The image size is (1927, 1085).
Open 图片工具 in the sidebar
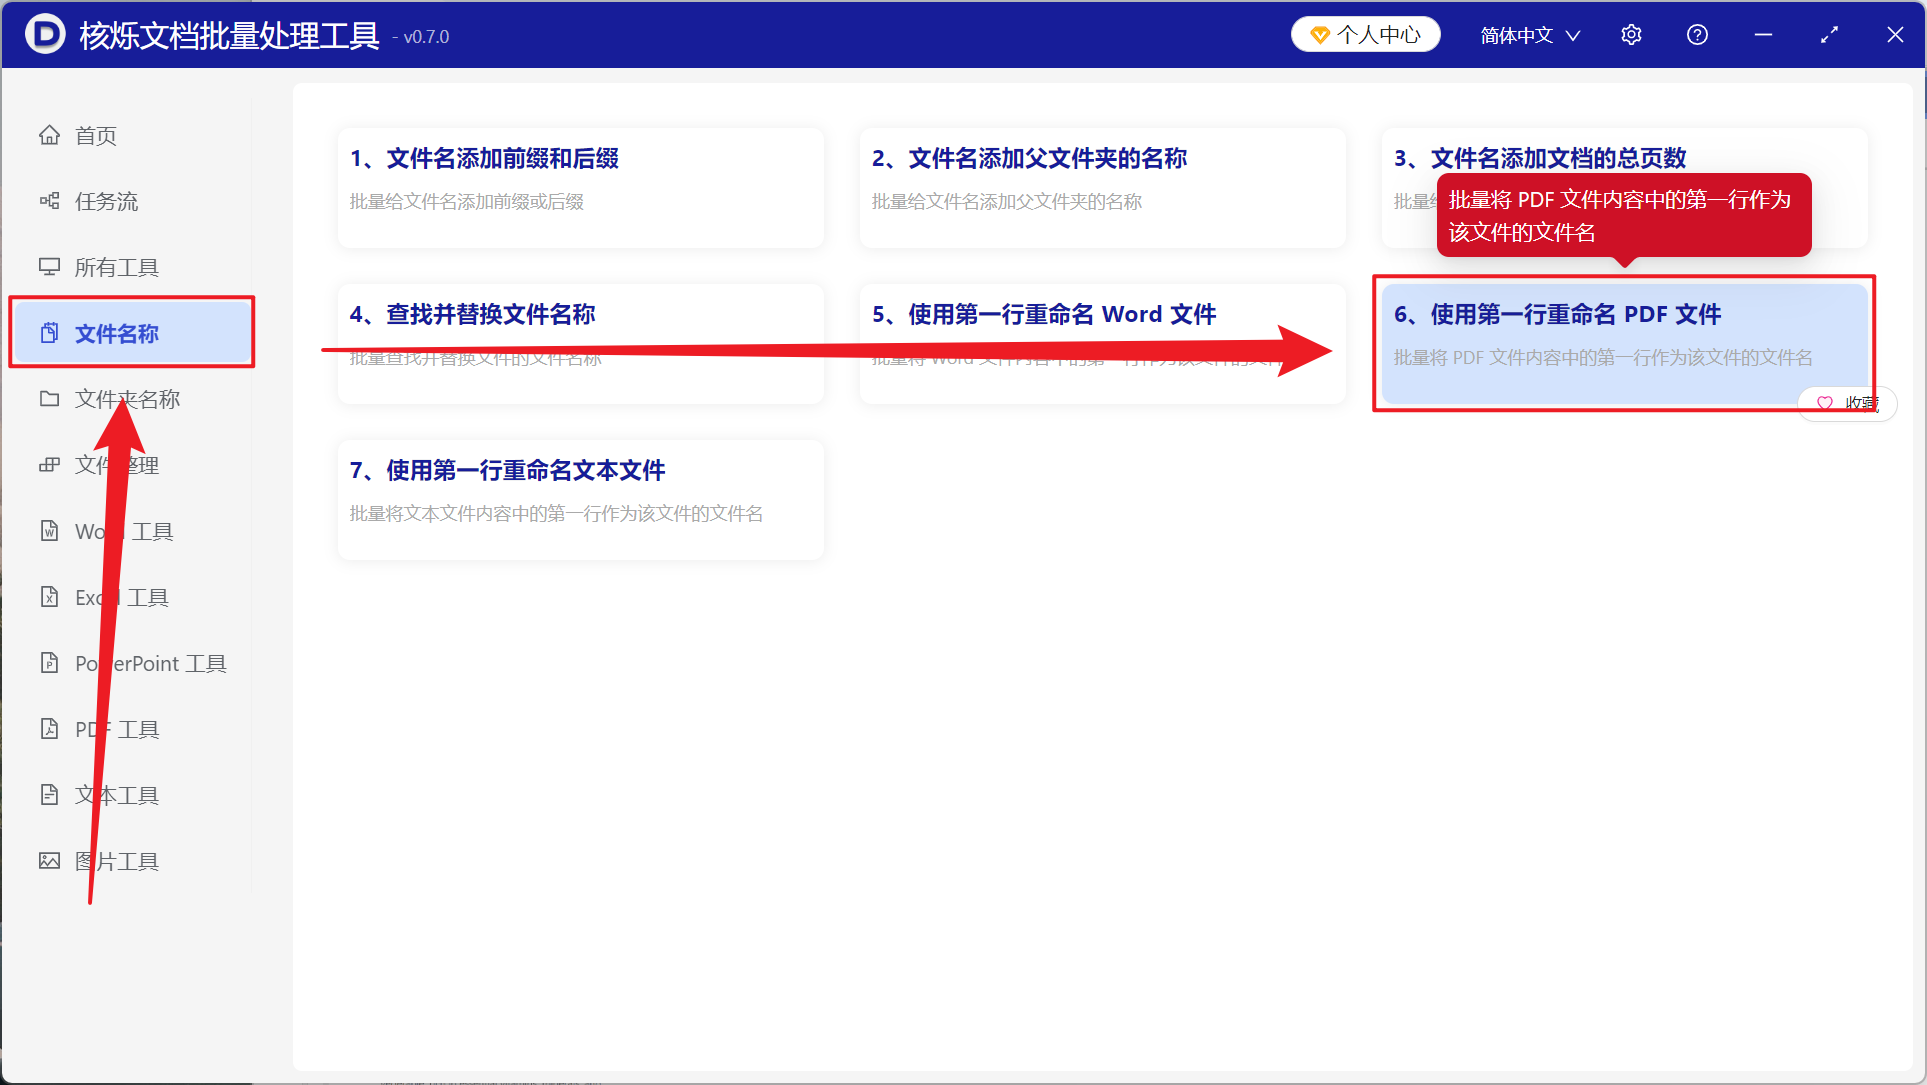(131, 861)
